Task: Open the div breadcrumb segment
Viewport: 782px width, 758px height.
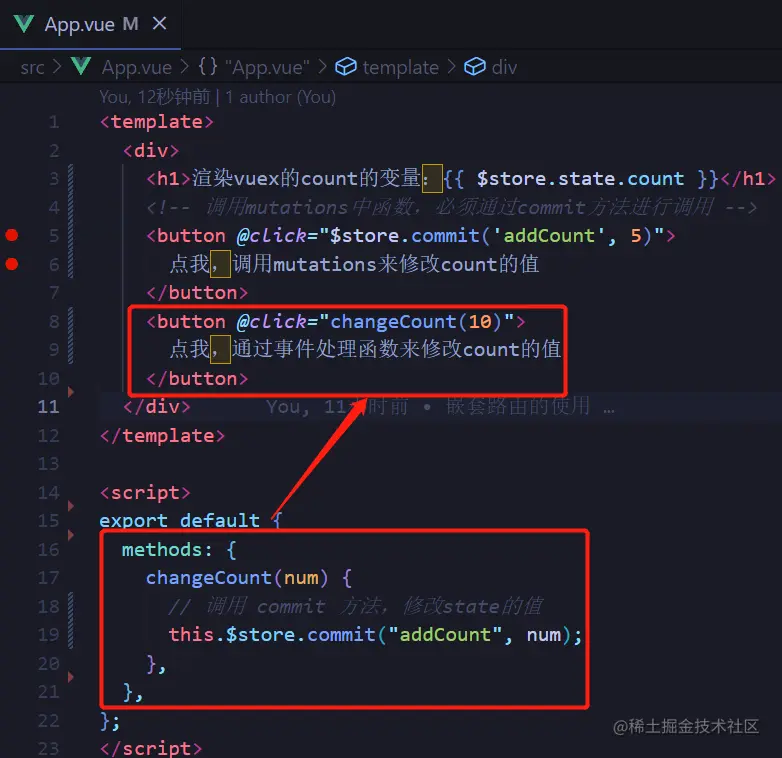Action: point(504,67)
